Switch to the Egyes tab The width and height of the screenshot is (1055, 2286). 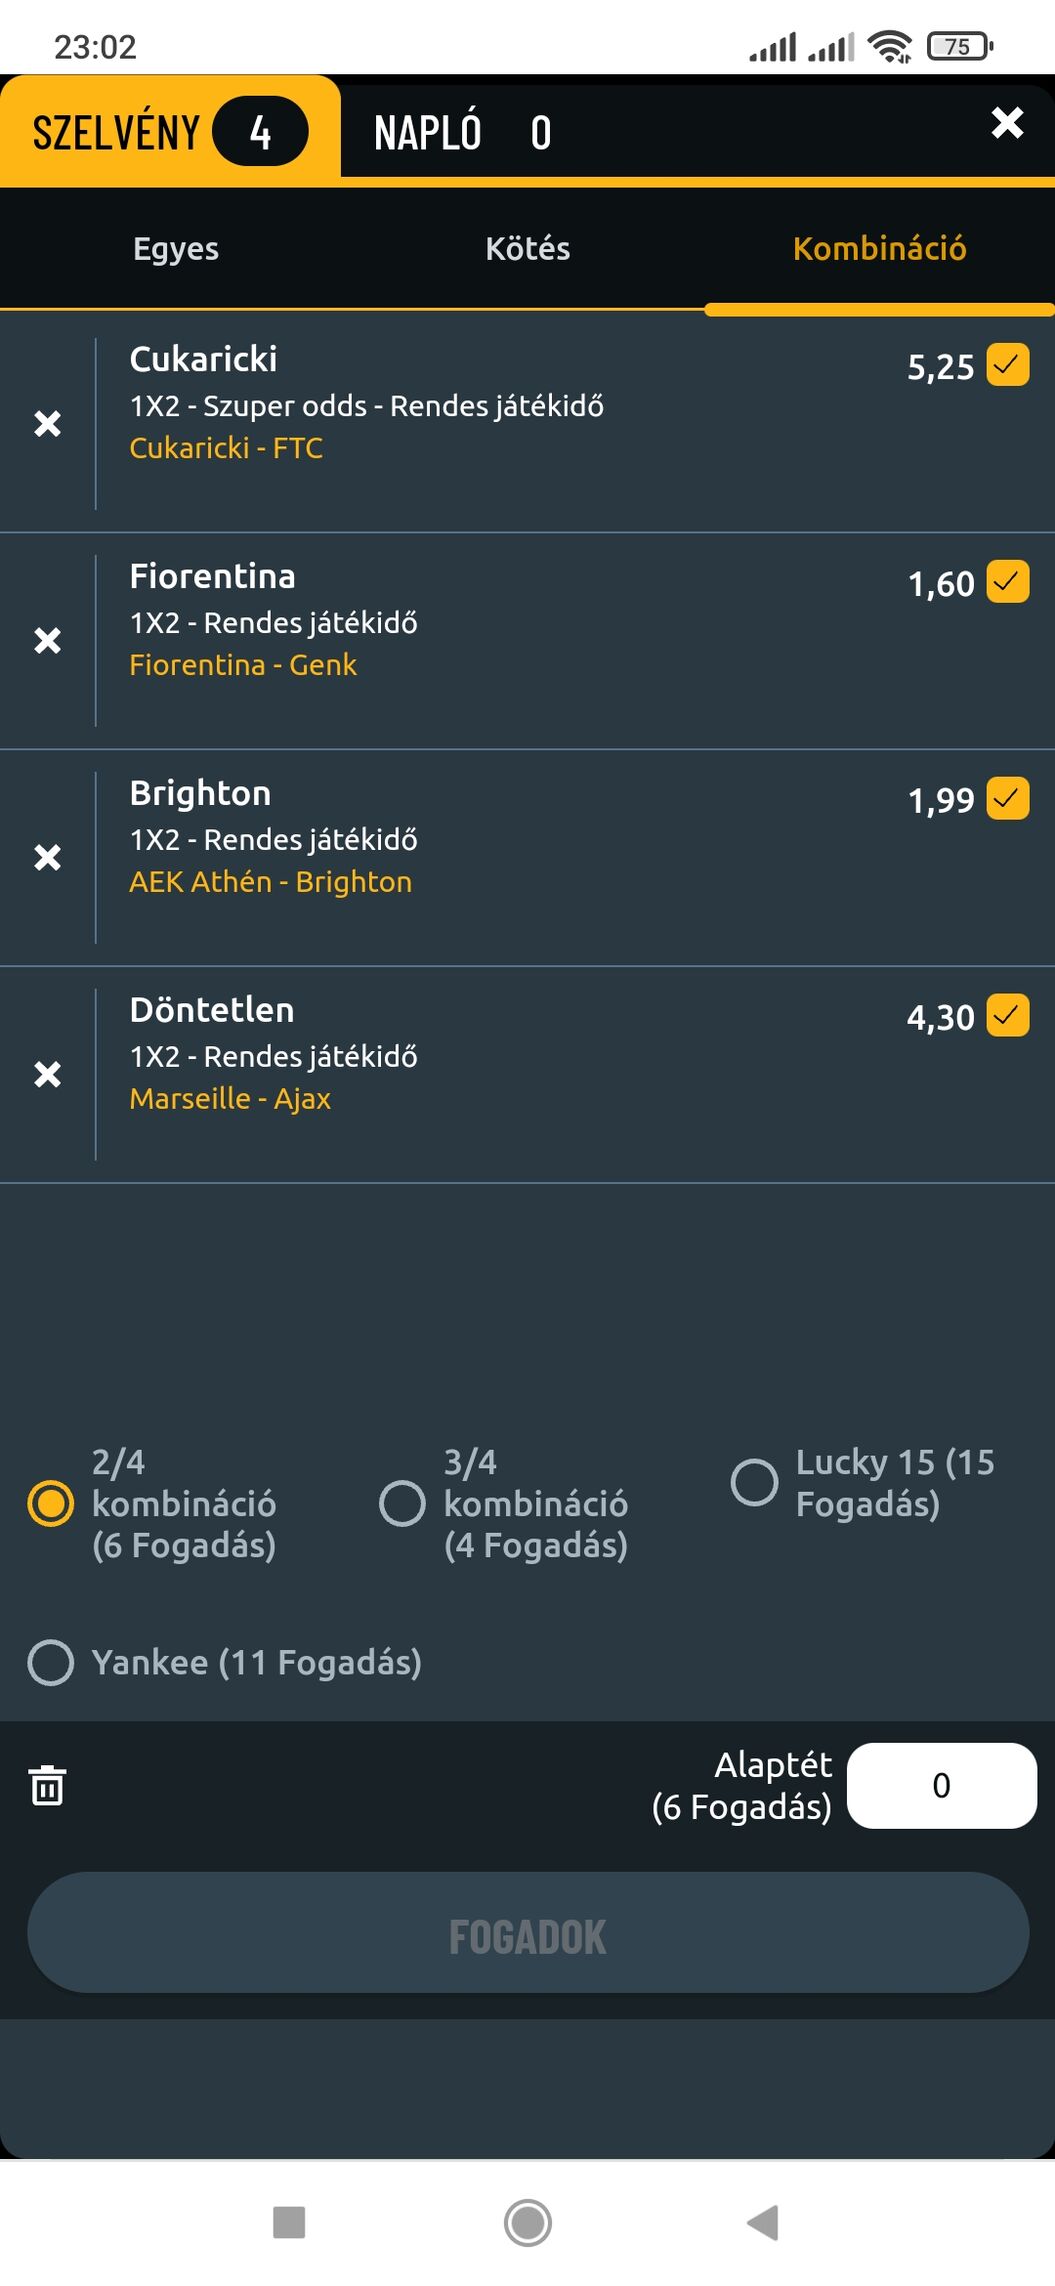click(x=176, y=248)
